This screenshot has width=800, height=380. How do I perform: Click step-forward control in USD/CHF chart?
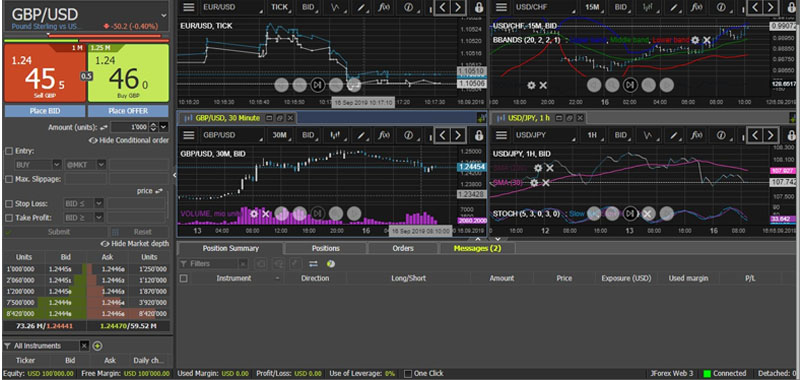point(630,85)
